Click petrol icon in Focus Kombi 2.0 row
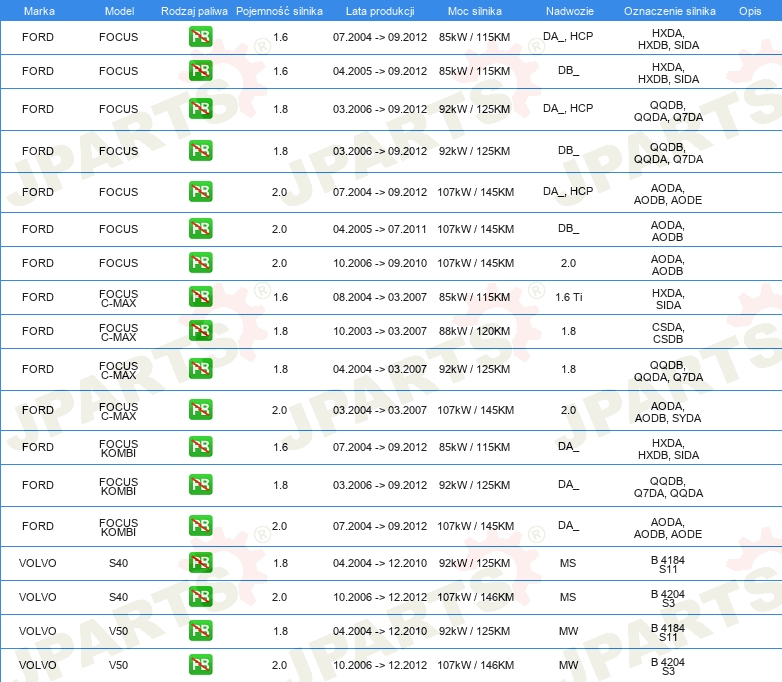782x682 pixels. coord(200,525)
